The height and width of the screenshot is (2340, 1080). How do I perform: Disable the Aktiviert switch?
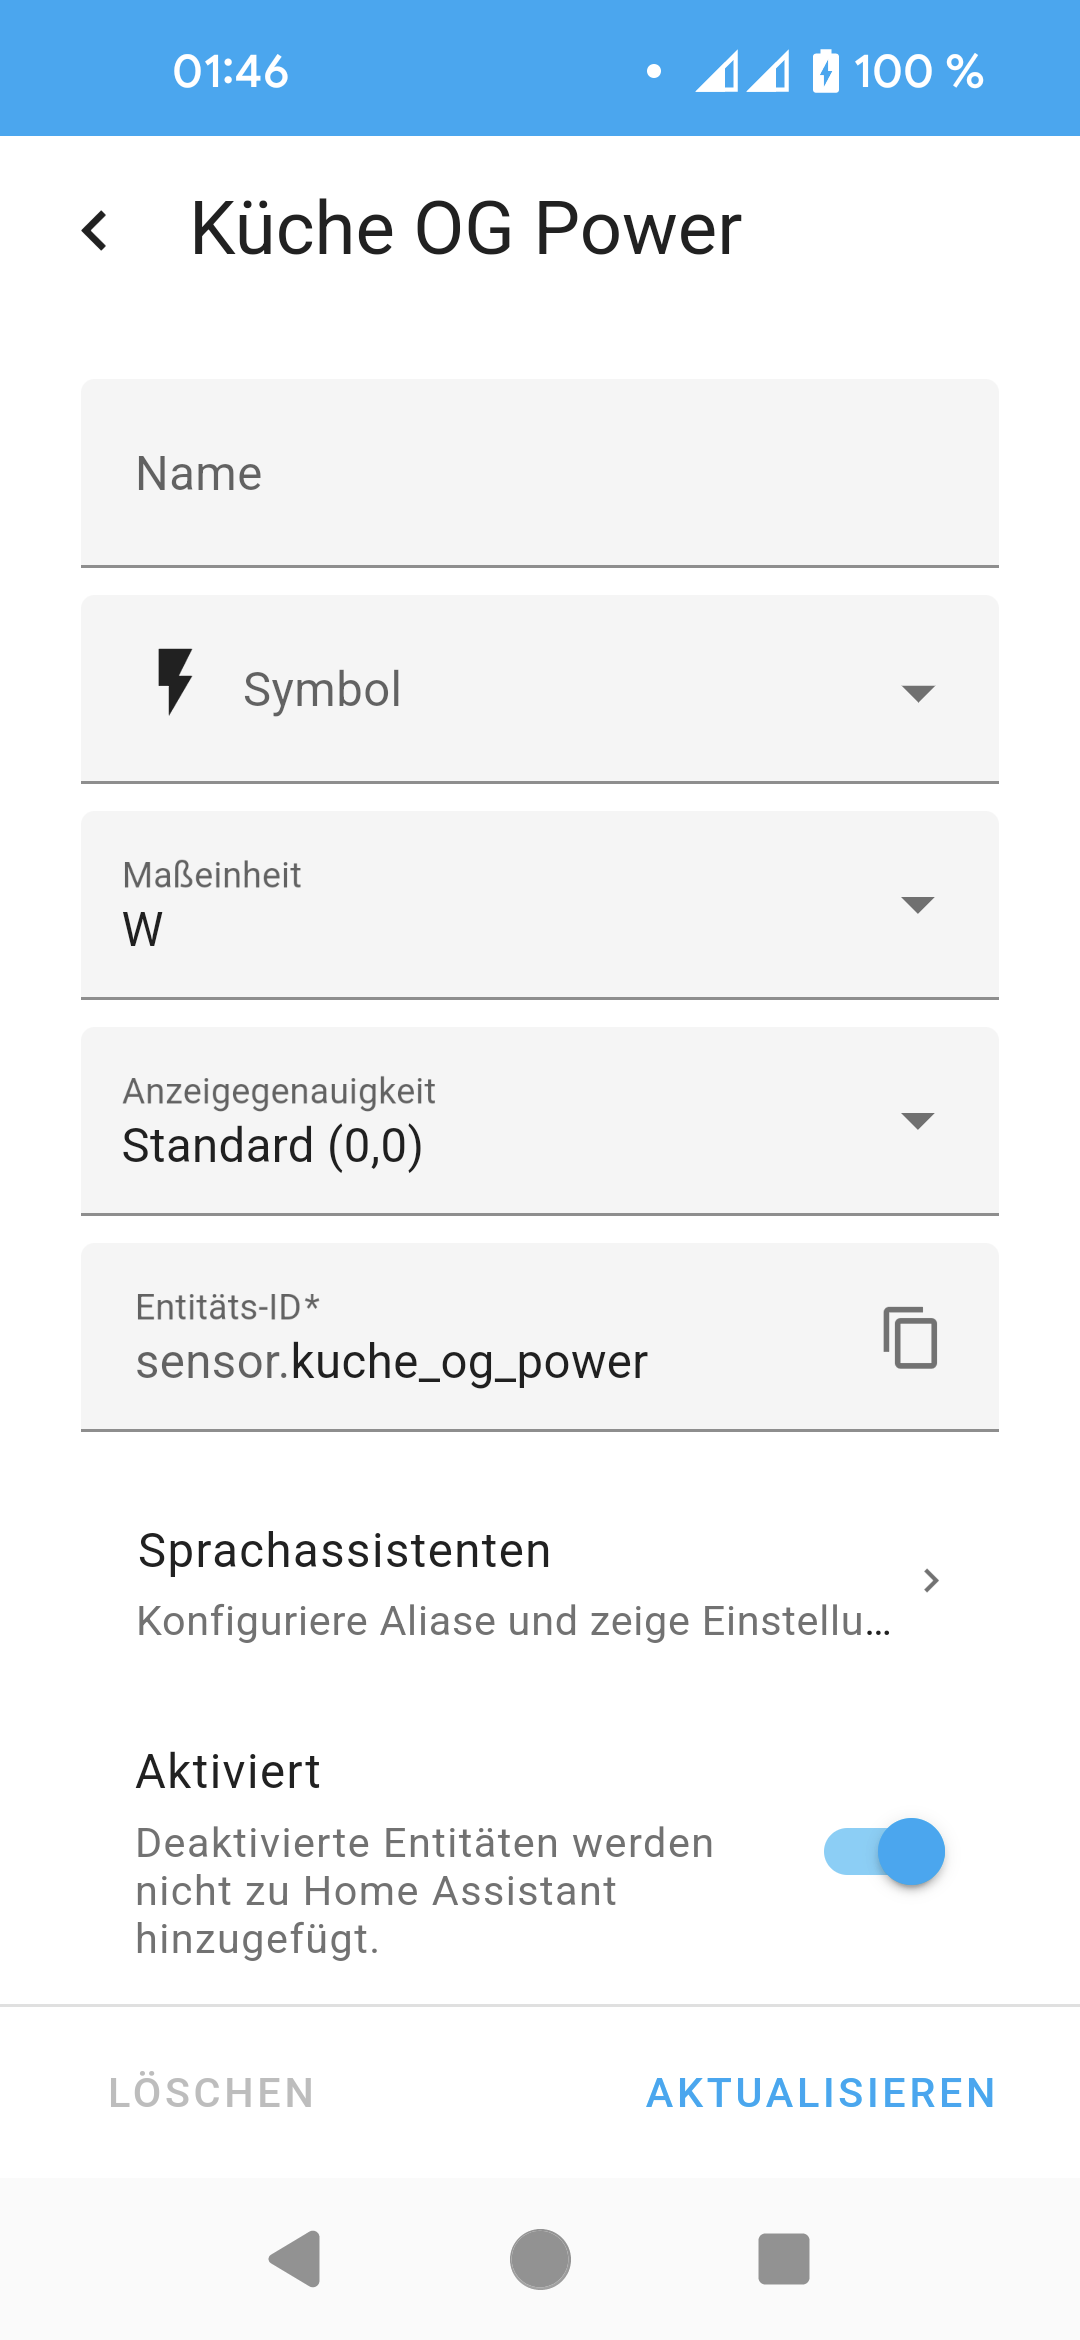pyautogui.click(x=884, y=1851)
